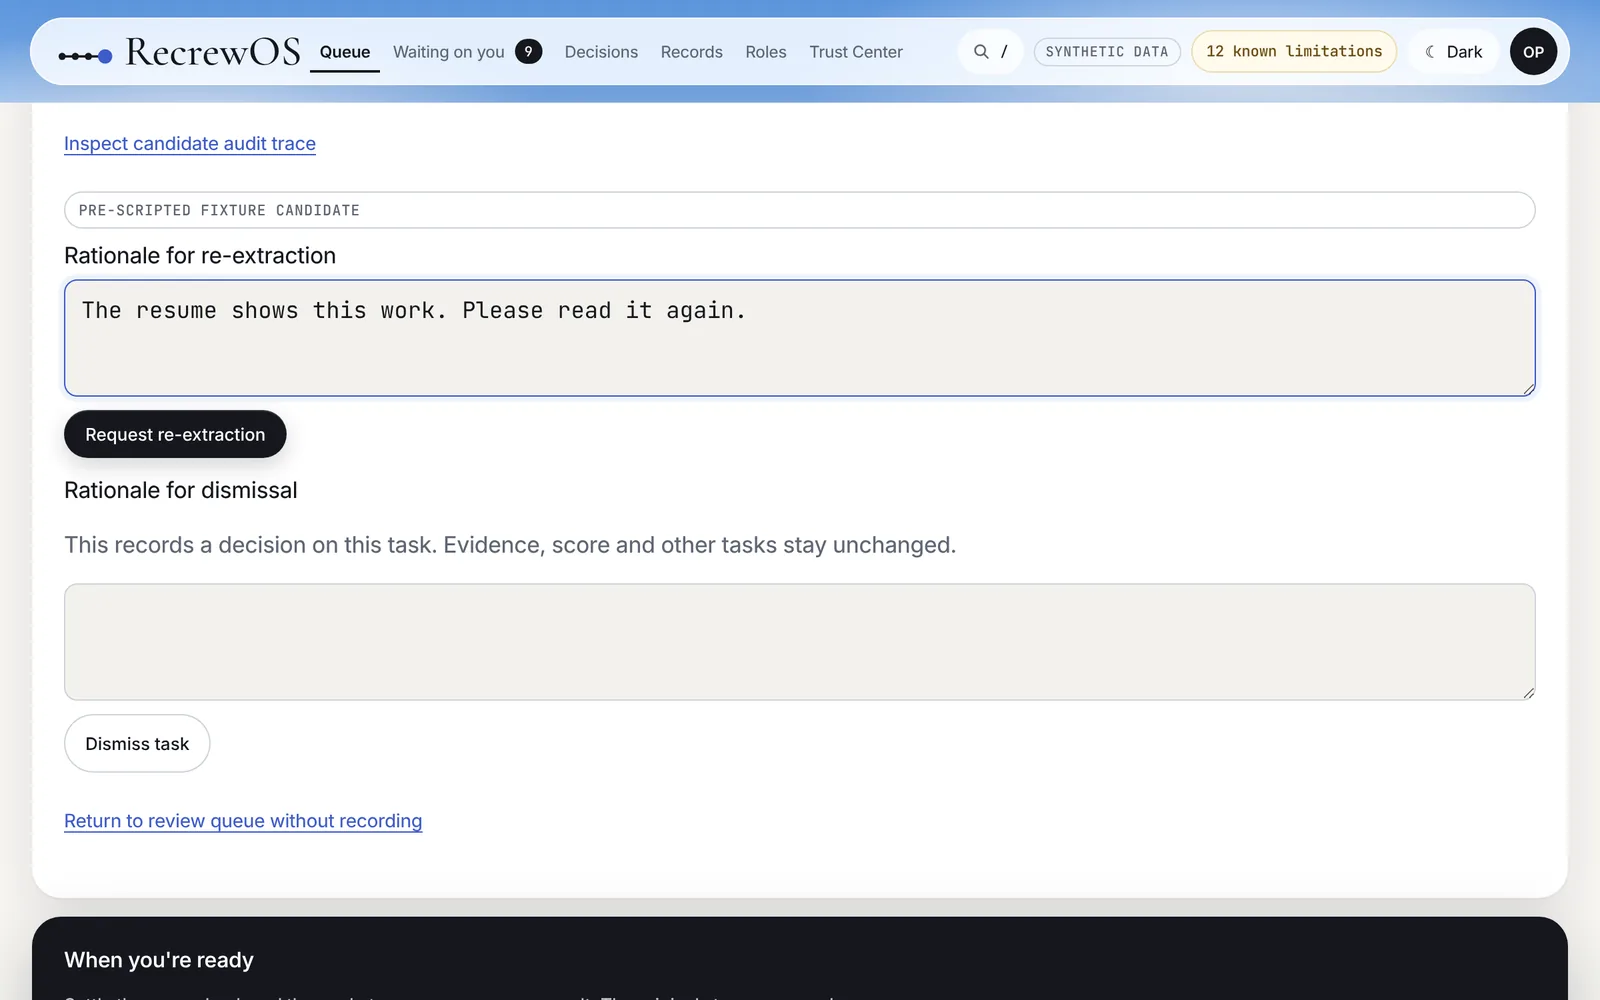Click the SYNTHETIC DATA badge
1600x1000 pixels.
pos(1107,52)
